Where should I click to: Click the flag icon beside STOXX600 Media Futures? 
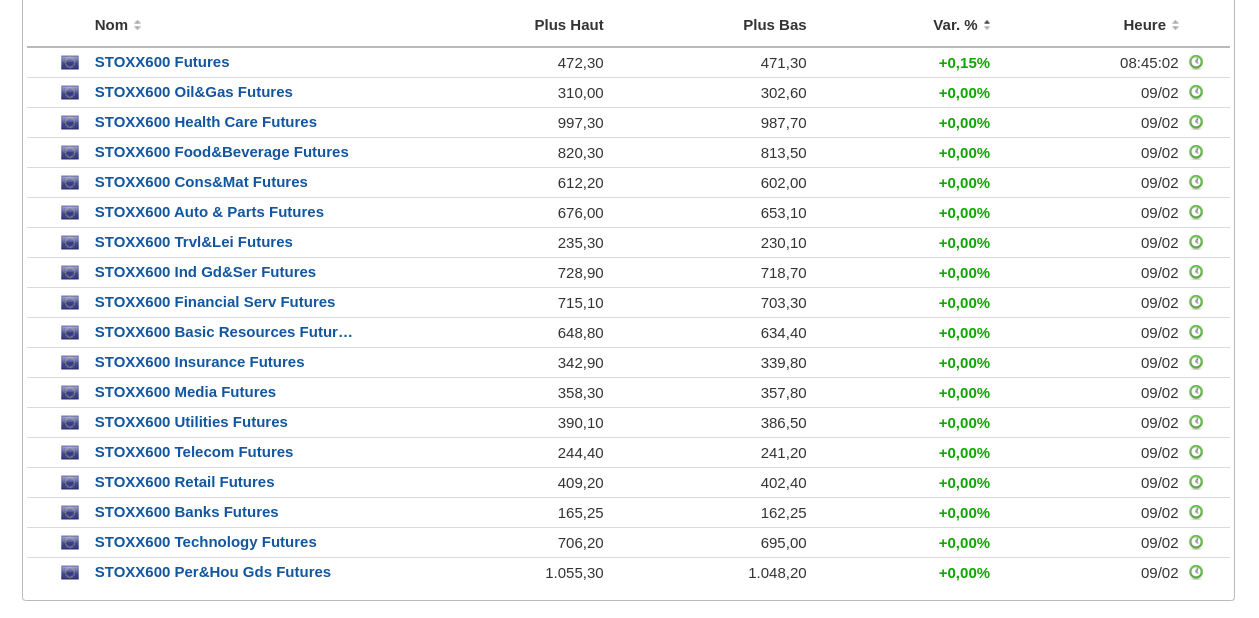(x=70, y=392)
